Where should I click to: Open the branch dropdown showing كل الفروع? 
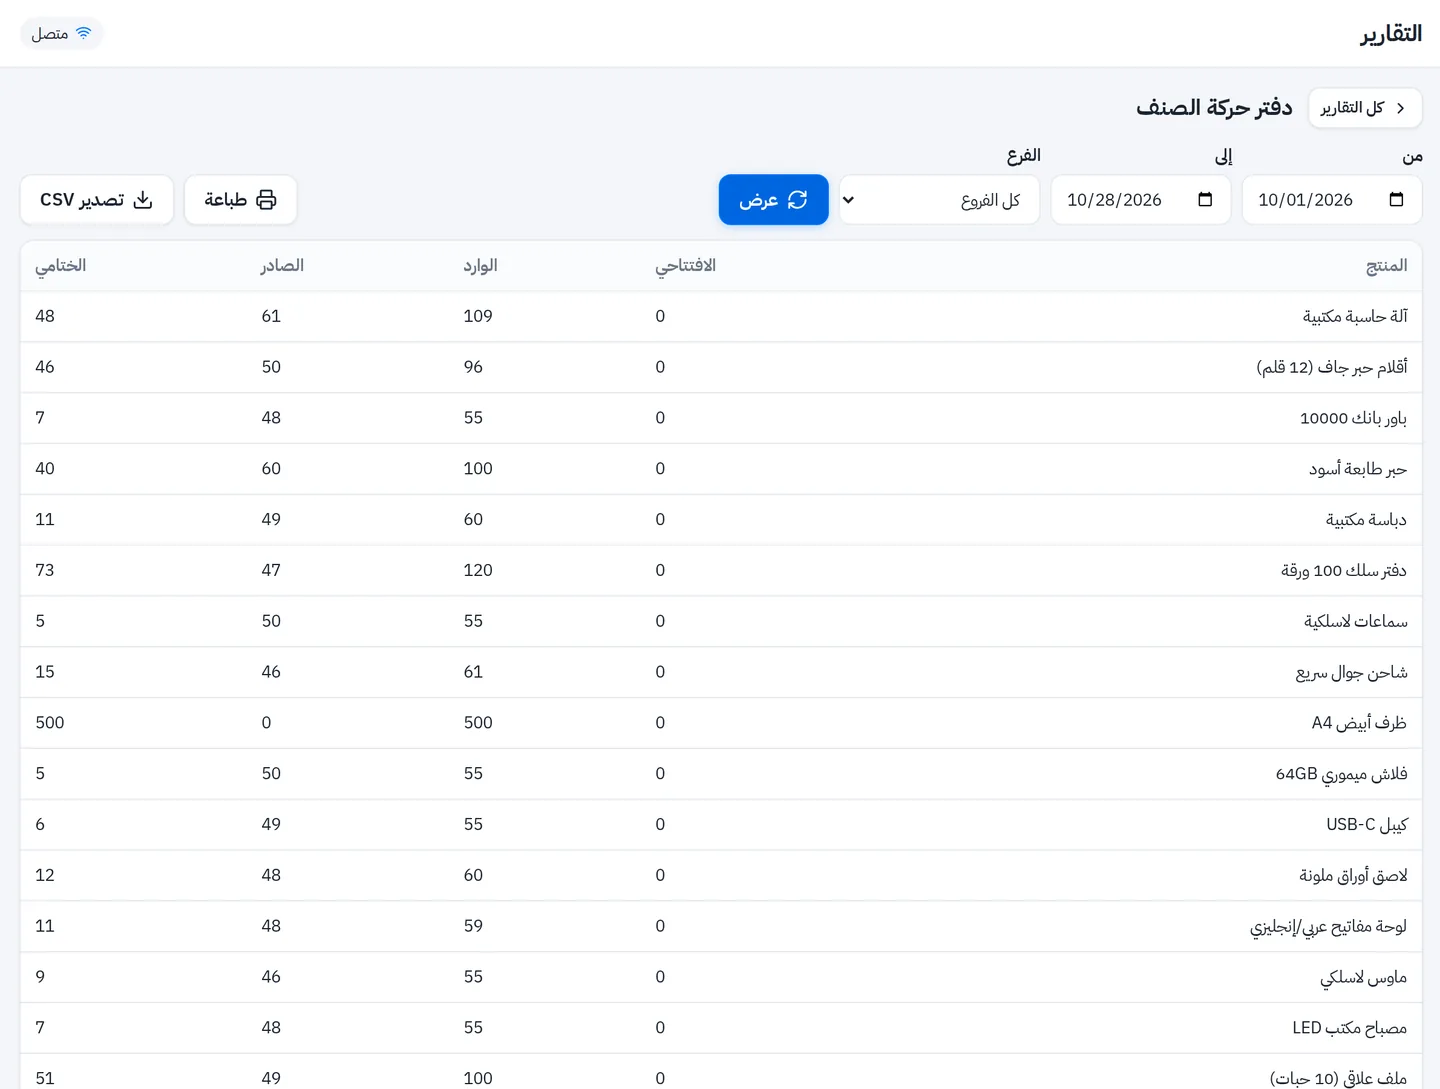(940, 200)
